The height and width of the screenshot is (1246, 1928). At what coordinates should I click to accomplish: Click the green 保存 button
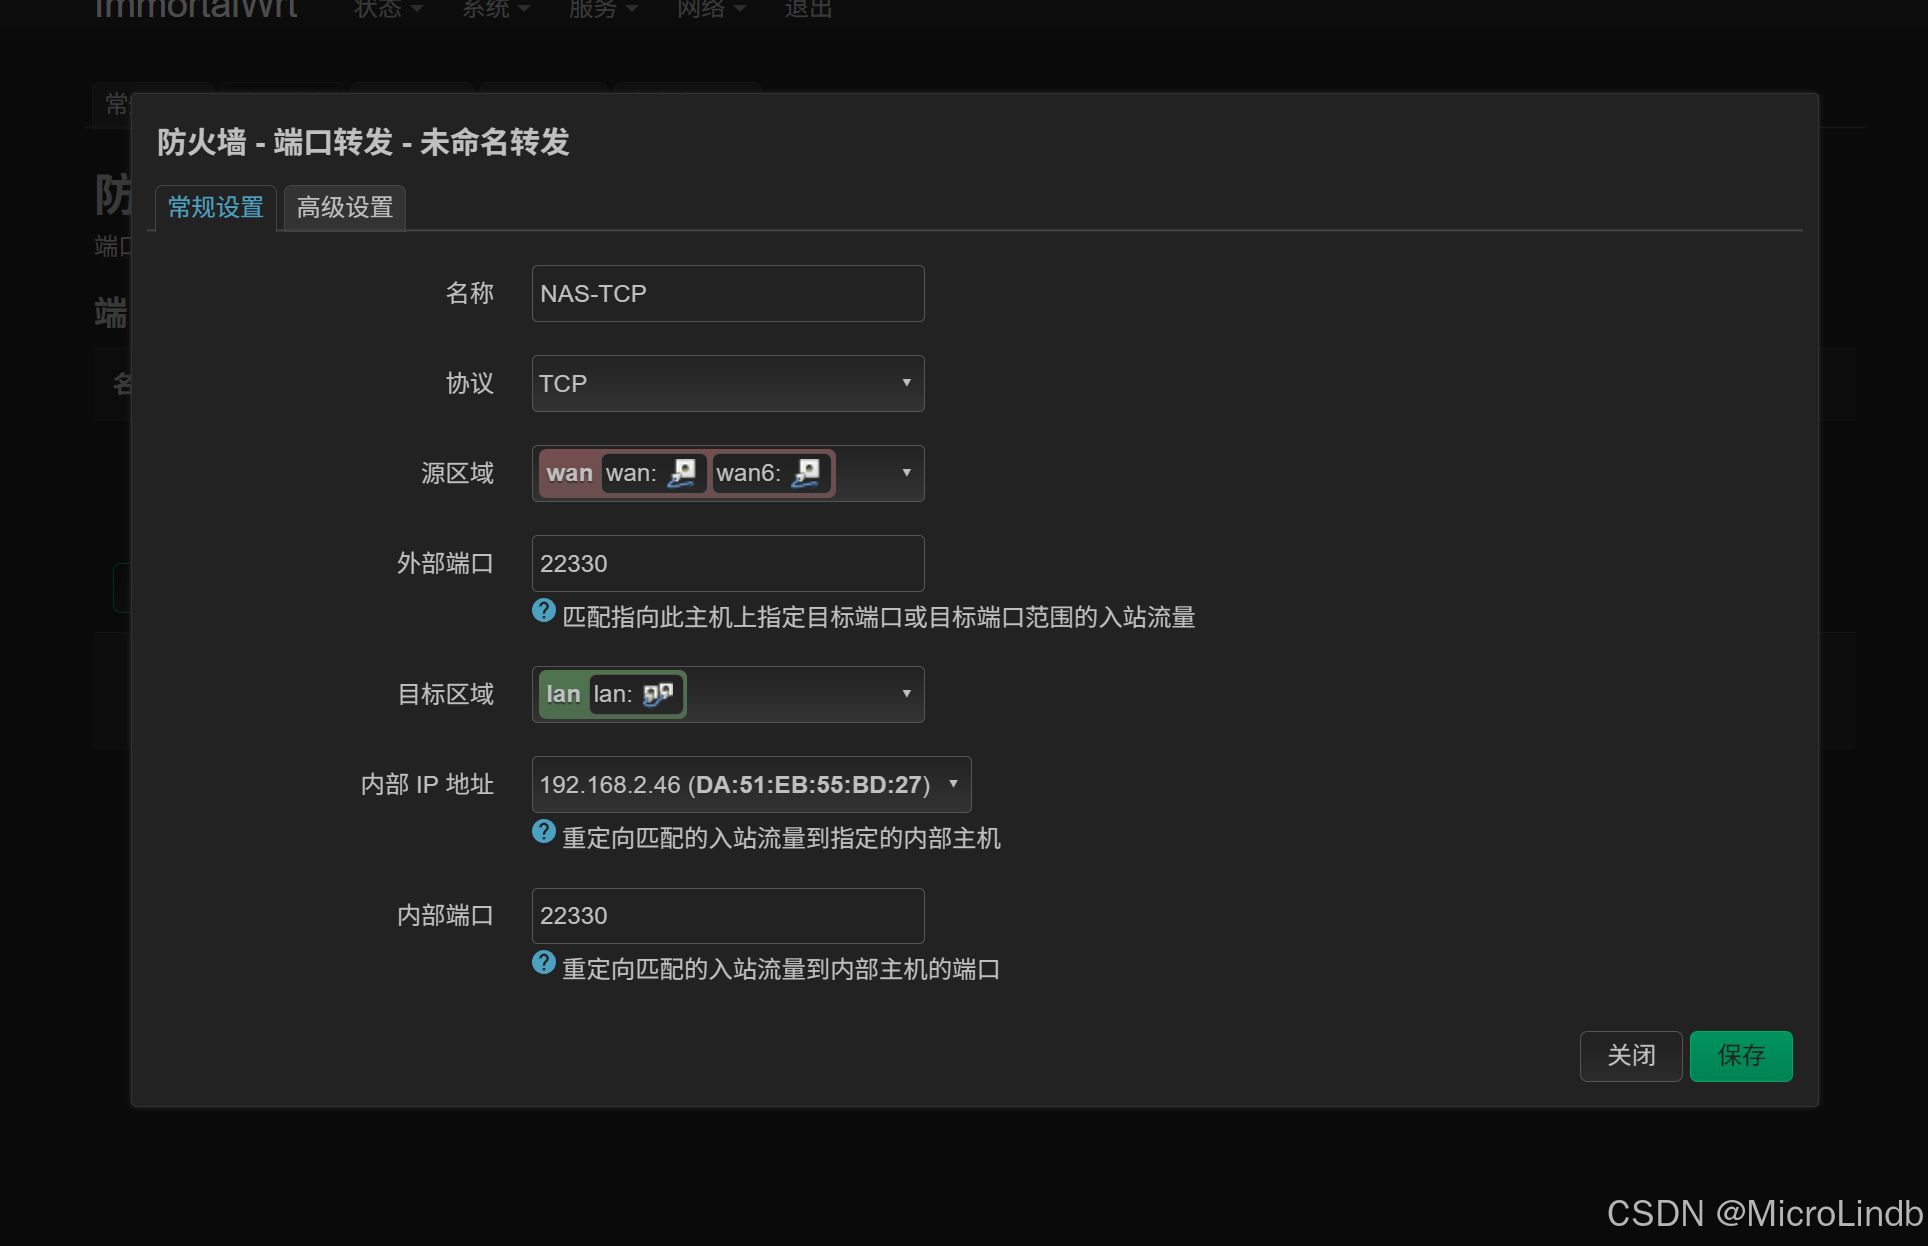pos(1740,1056)
